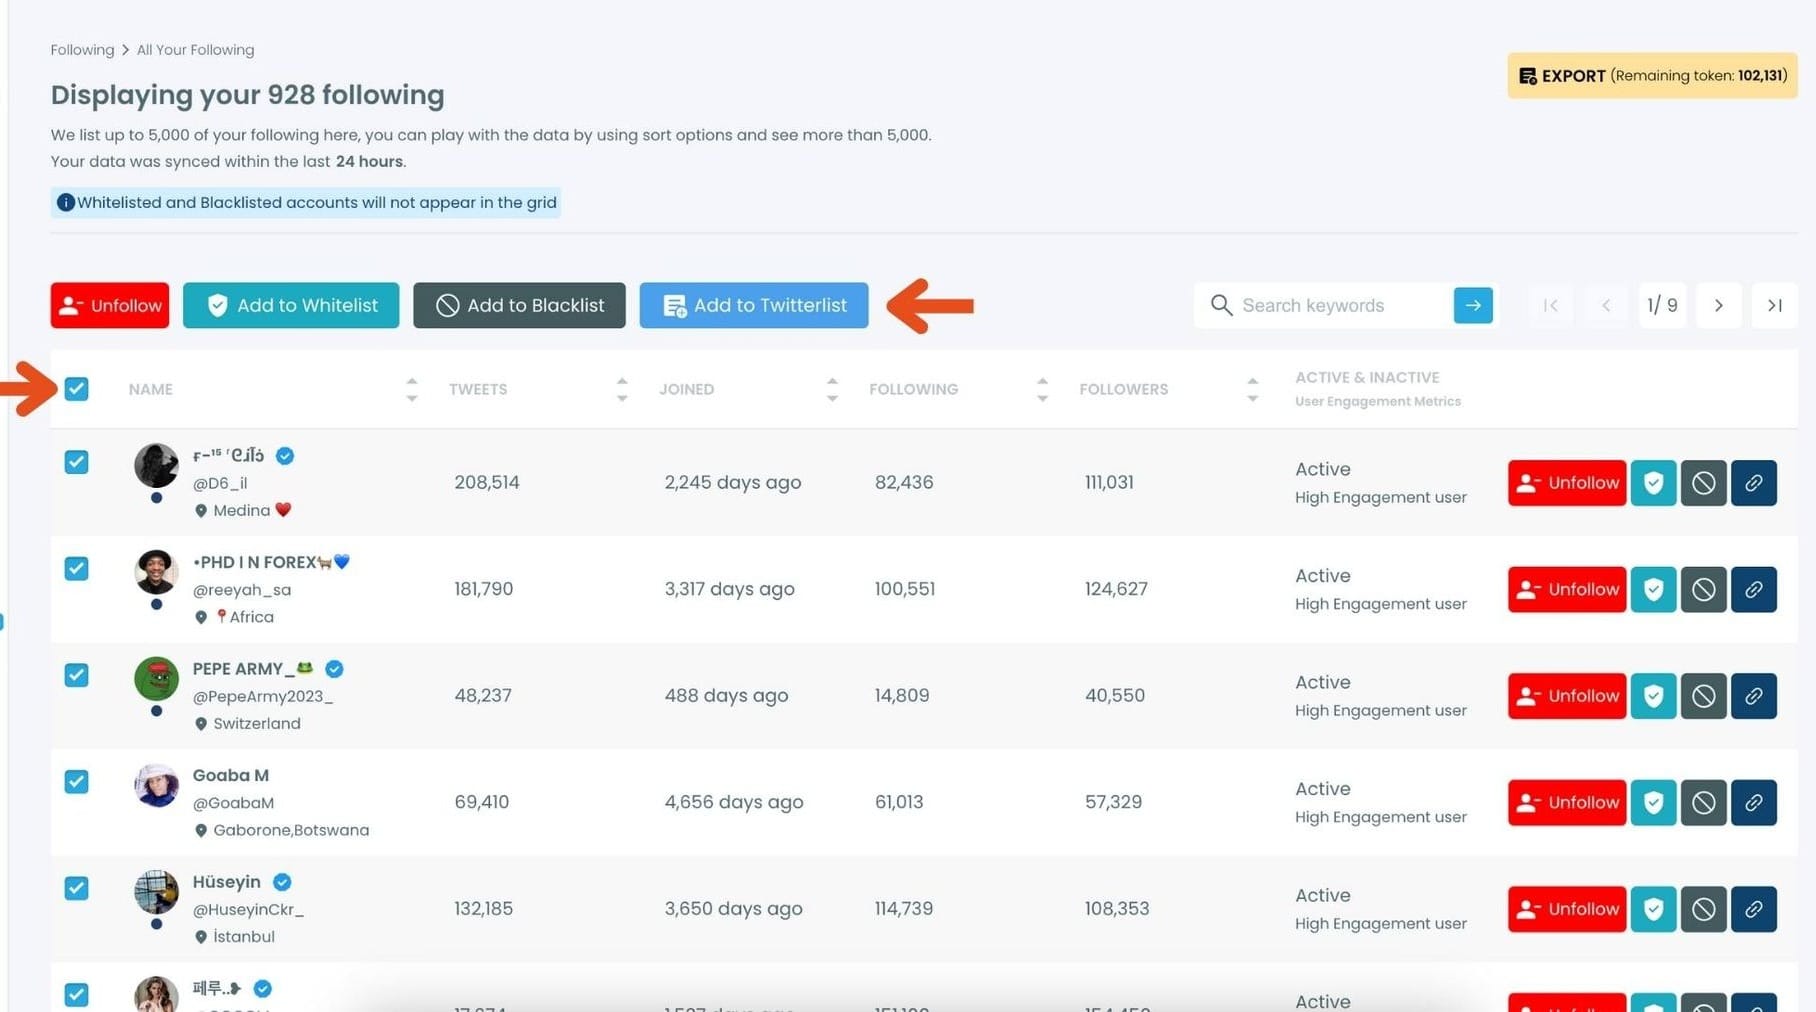This screenshot has height=1012, width=1816.
Task: Sort by JOINED date ascending
Action: point(832,380)
